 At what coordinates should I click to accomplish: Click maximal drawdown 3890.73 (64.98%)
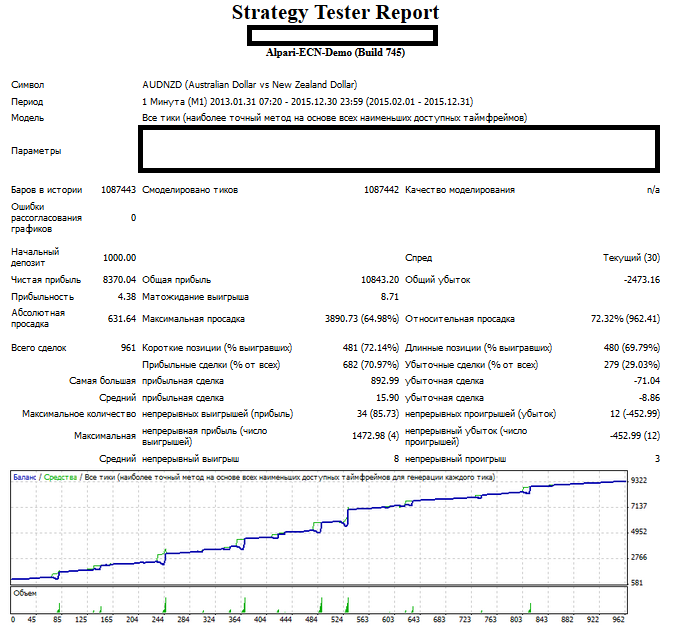pyautogui.click(x=362, y=319)
